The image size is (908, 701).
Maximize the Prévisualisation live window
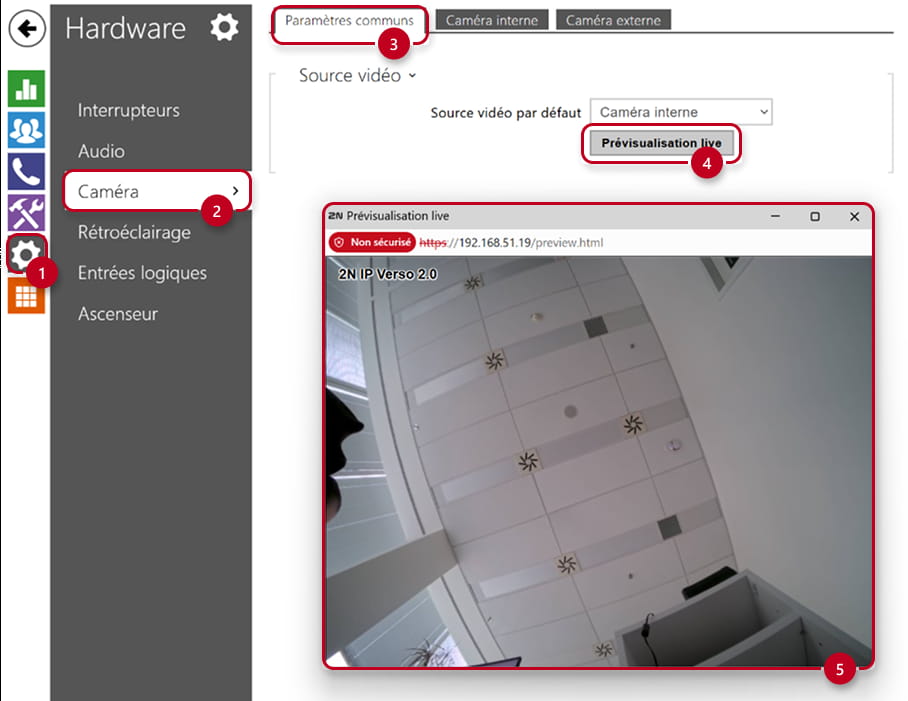815,216
